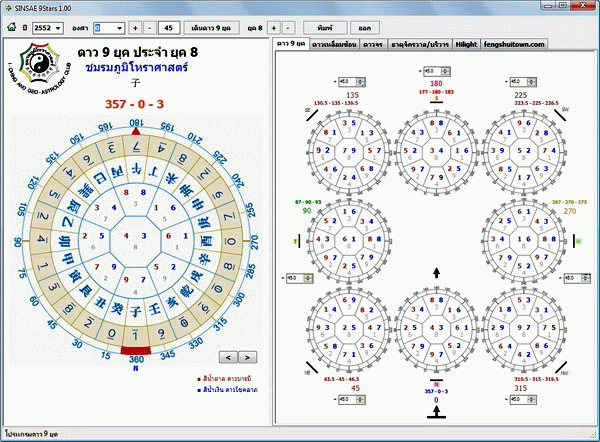The width and height of the screenshot is (600, 442).
Task: Click the plus button next to degree dropdown
Action: 135,28
